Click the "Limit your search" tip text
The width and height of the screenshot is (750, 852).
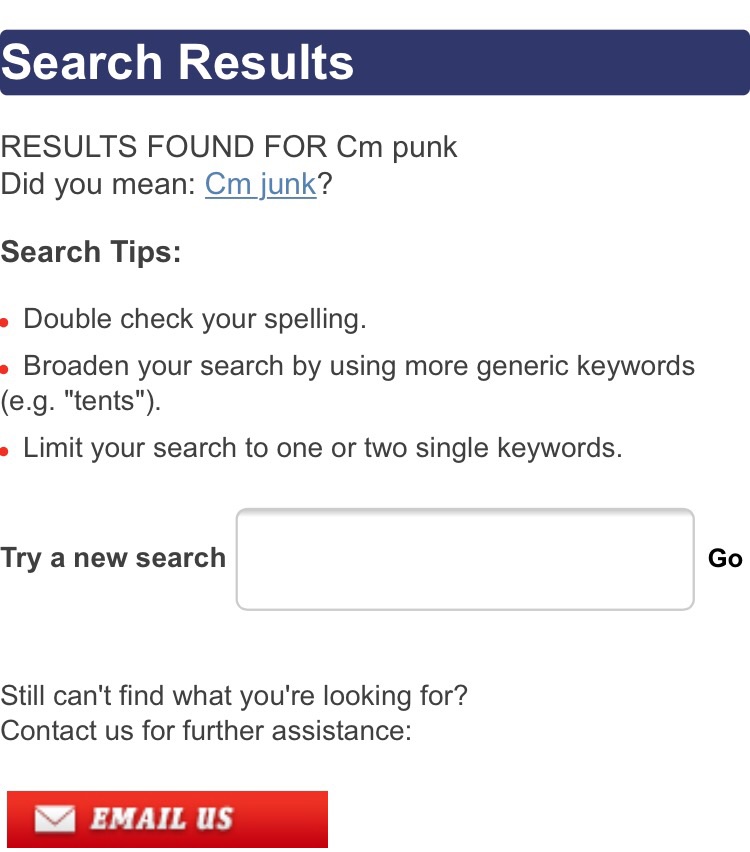[x=322, y=448]
